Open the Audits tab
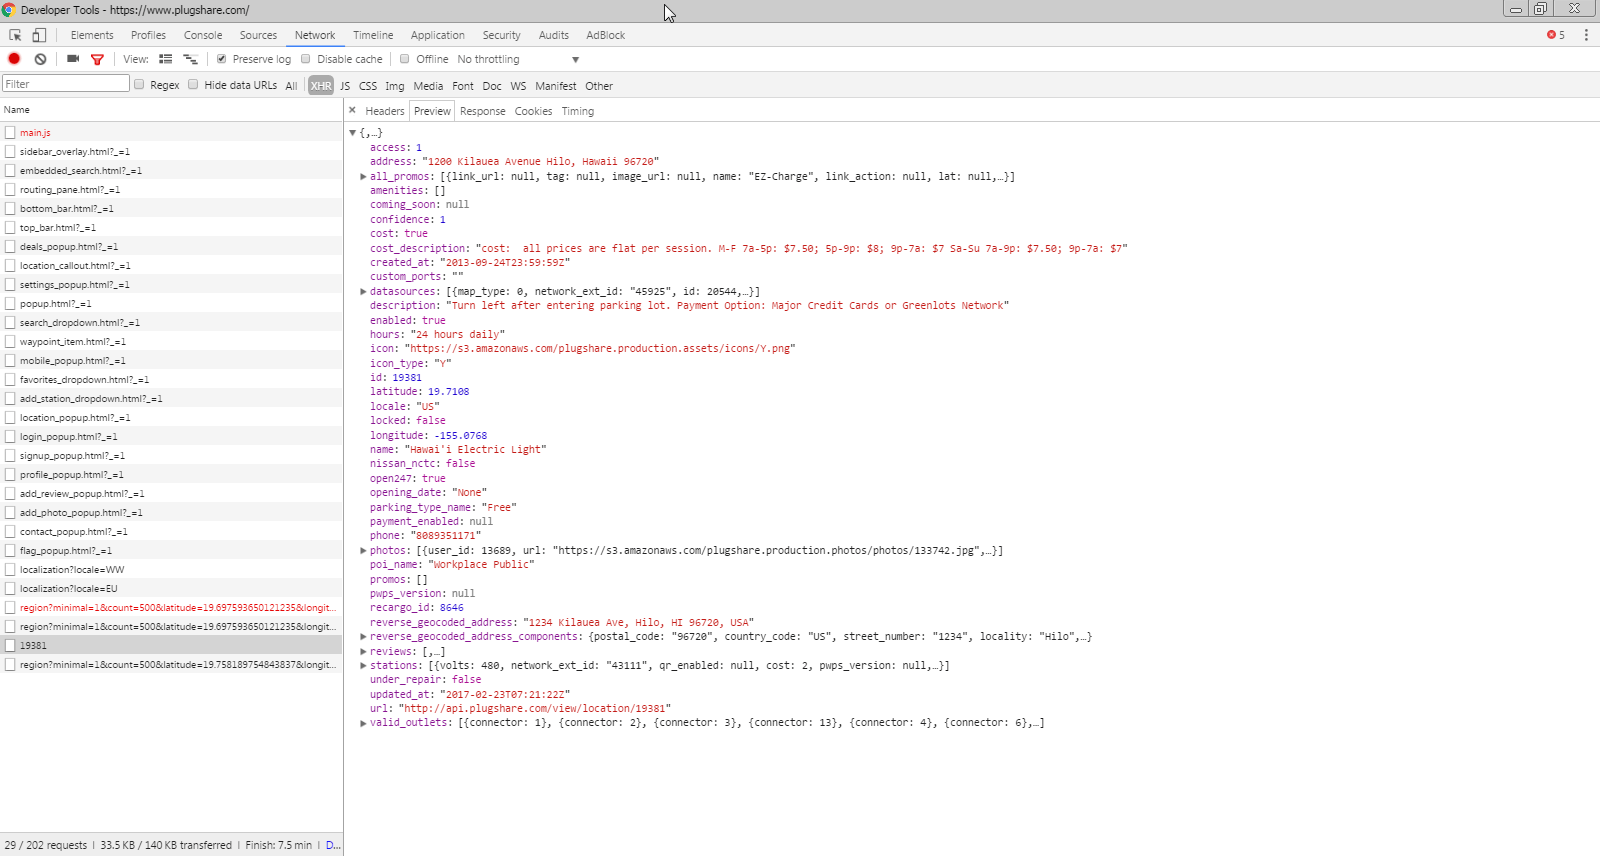Image resolution: width=1600 pixels, height=856 pixels. pyautogui.click(x=554, y=35)
